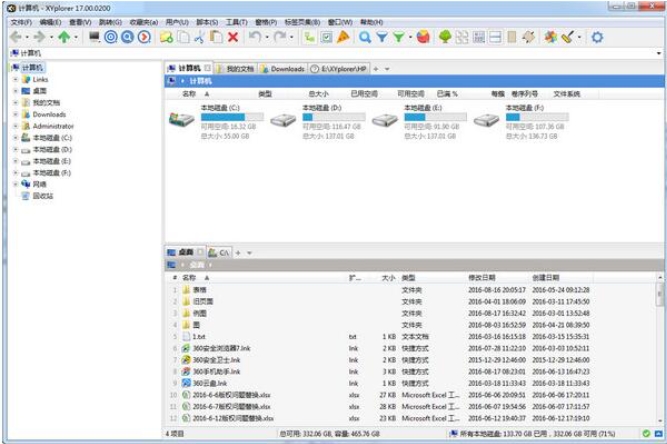Image resolution: width=667 pixels, height=444 pixels.
Task: Click the Paste clipboard icon
Action: pos(216,37)
